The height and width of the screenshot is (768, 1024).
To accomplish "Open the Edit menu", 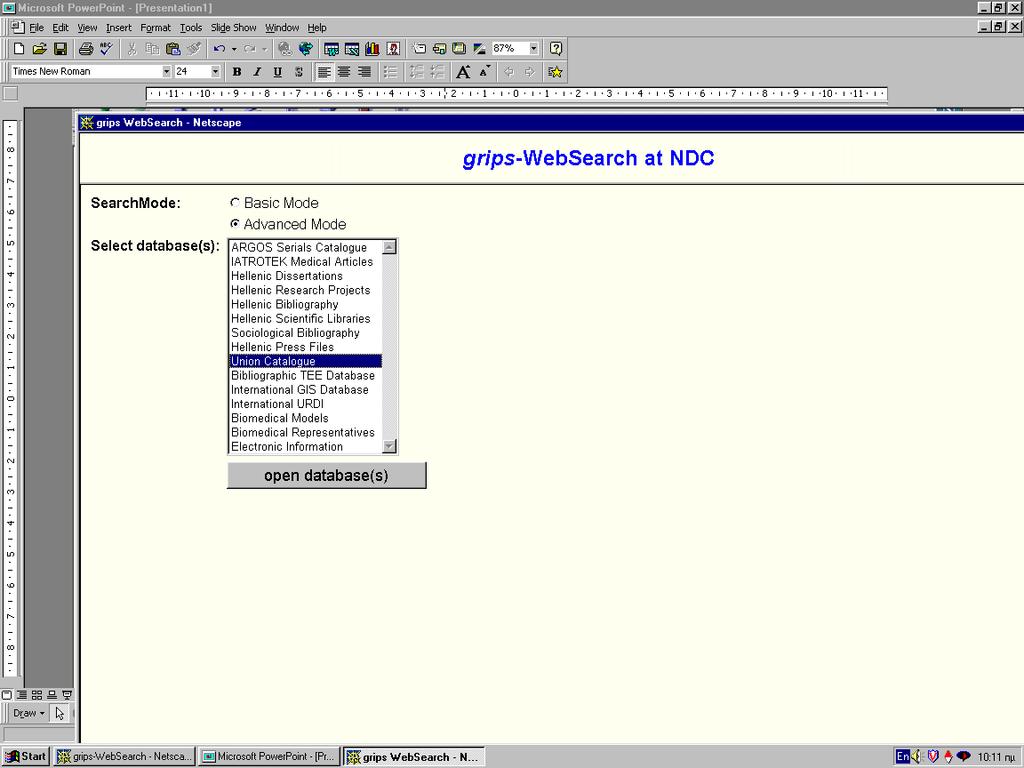I will coord(61,27).
